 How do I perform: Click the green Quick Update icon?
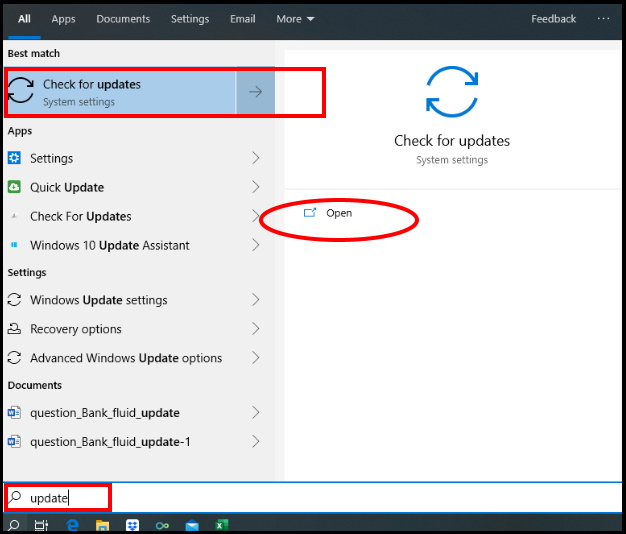tap(14, 187)
